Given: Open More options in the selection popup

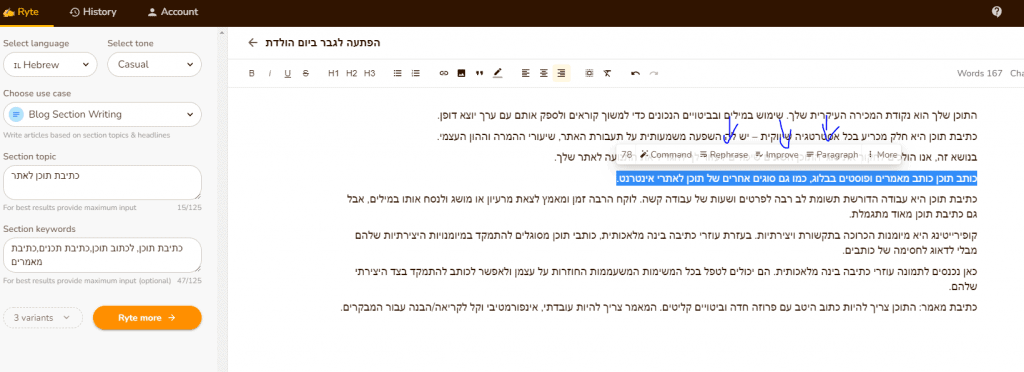Looking at the screenshot, I should [882, 155].
